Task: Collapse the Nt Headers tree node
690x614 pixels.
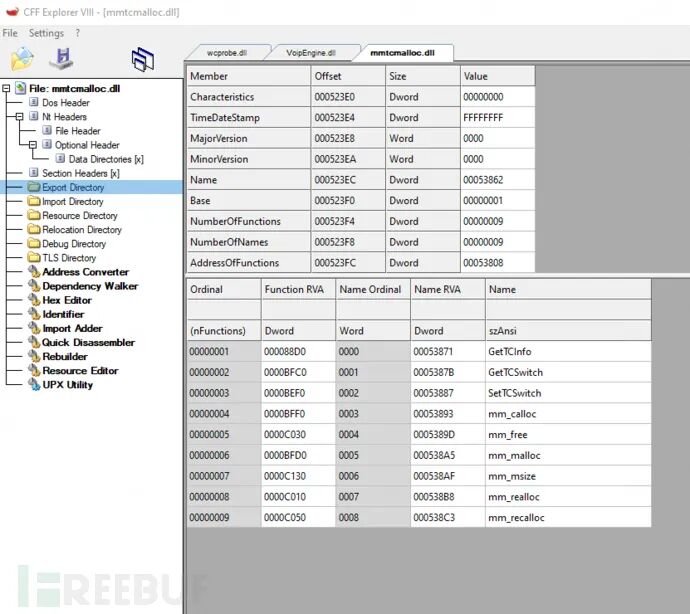Action: point(19,117)
